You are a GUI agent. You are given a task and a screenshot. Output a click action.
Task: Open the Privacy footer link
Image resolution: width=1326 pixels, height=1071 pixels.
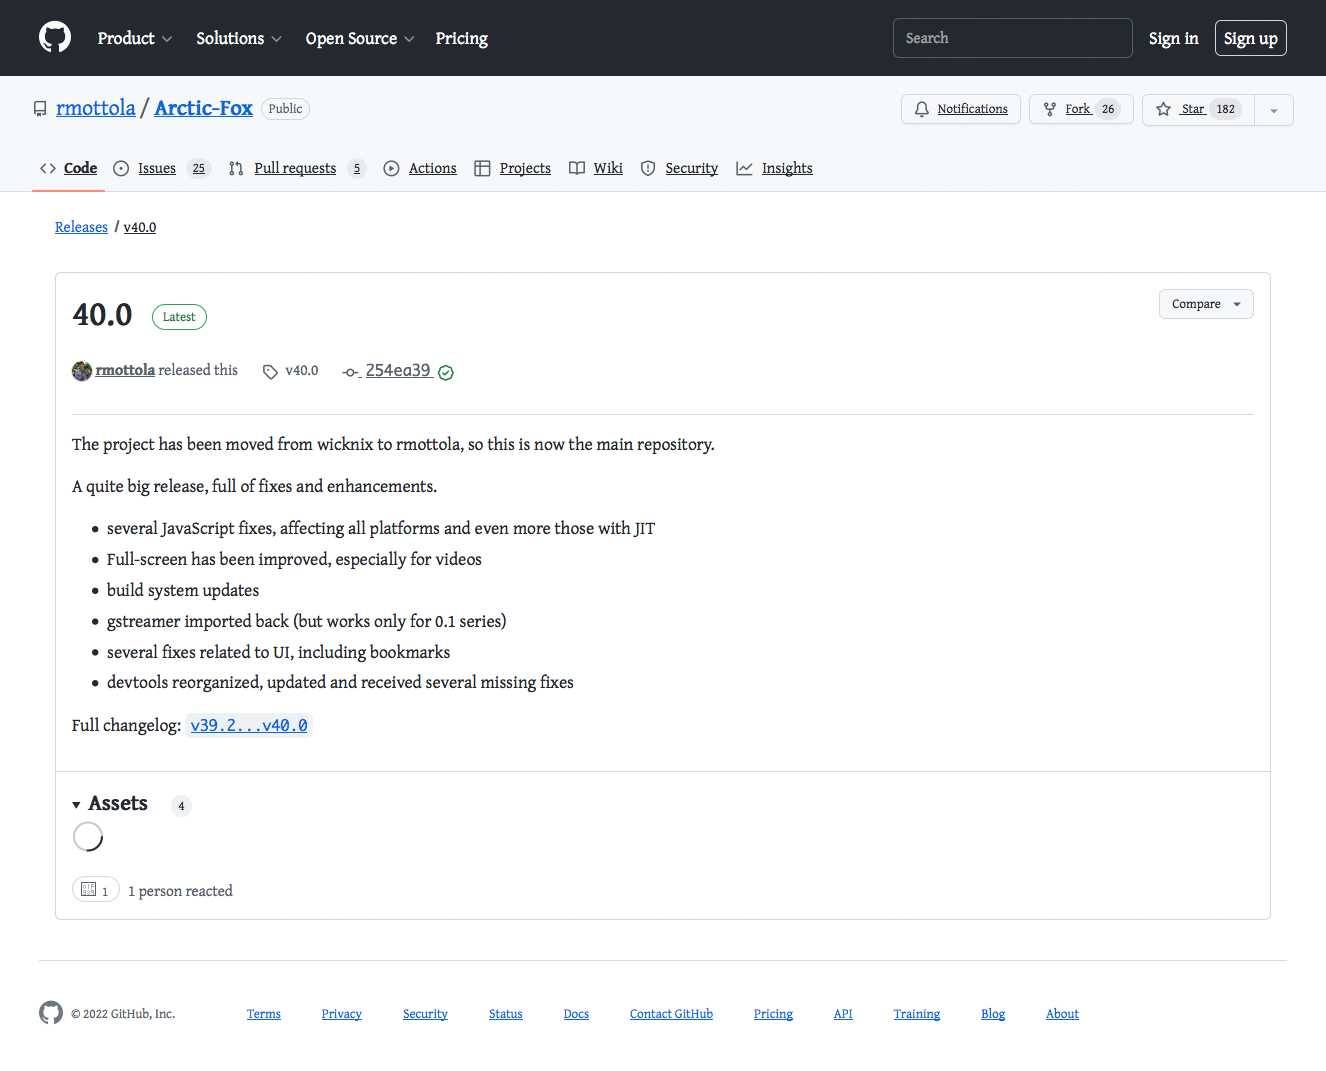coord(342,1014)
